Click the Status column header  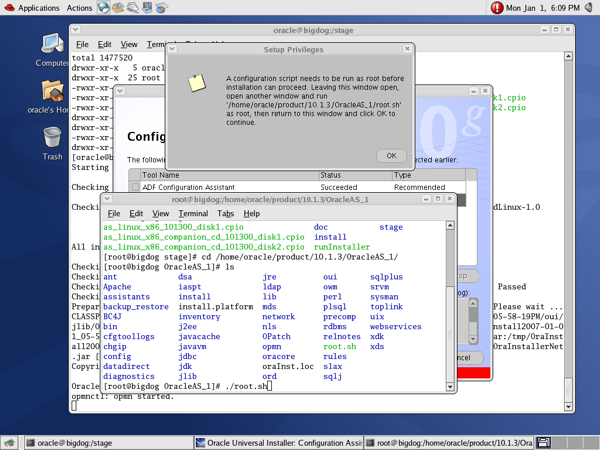click(x=355, y=175)
